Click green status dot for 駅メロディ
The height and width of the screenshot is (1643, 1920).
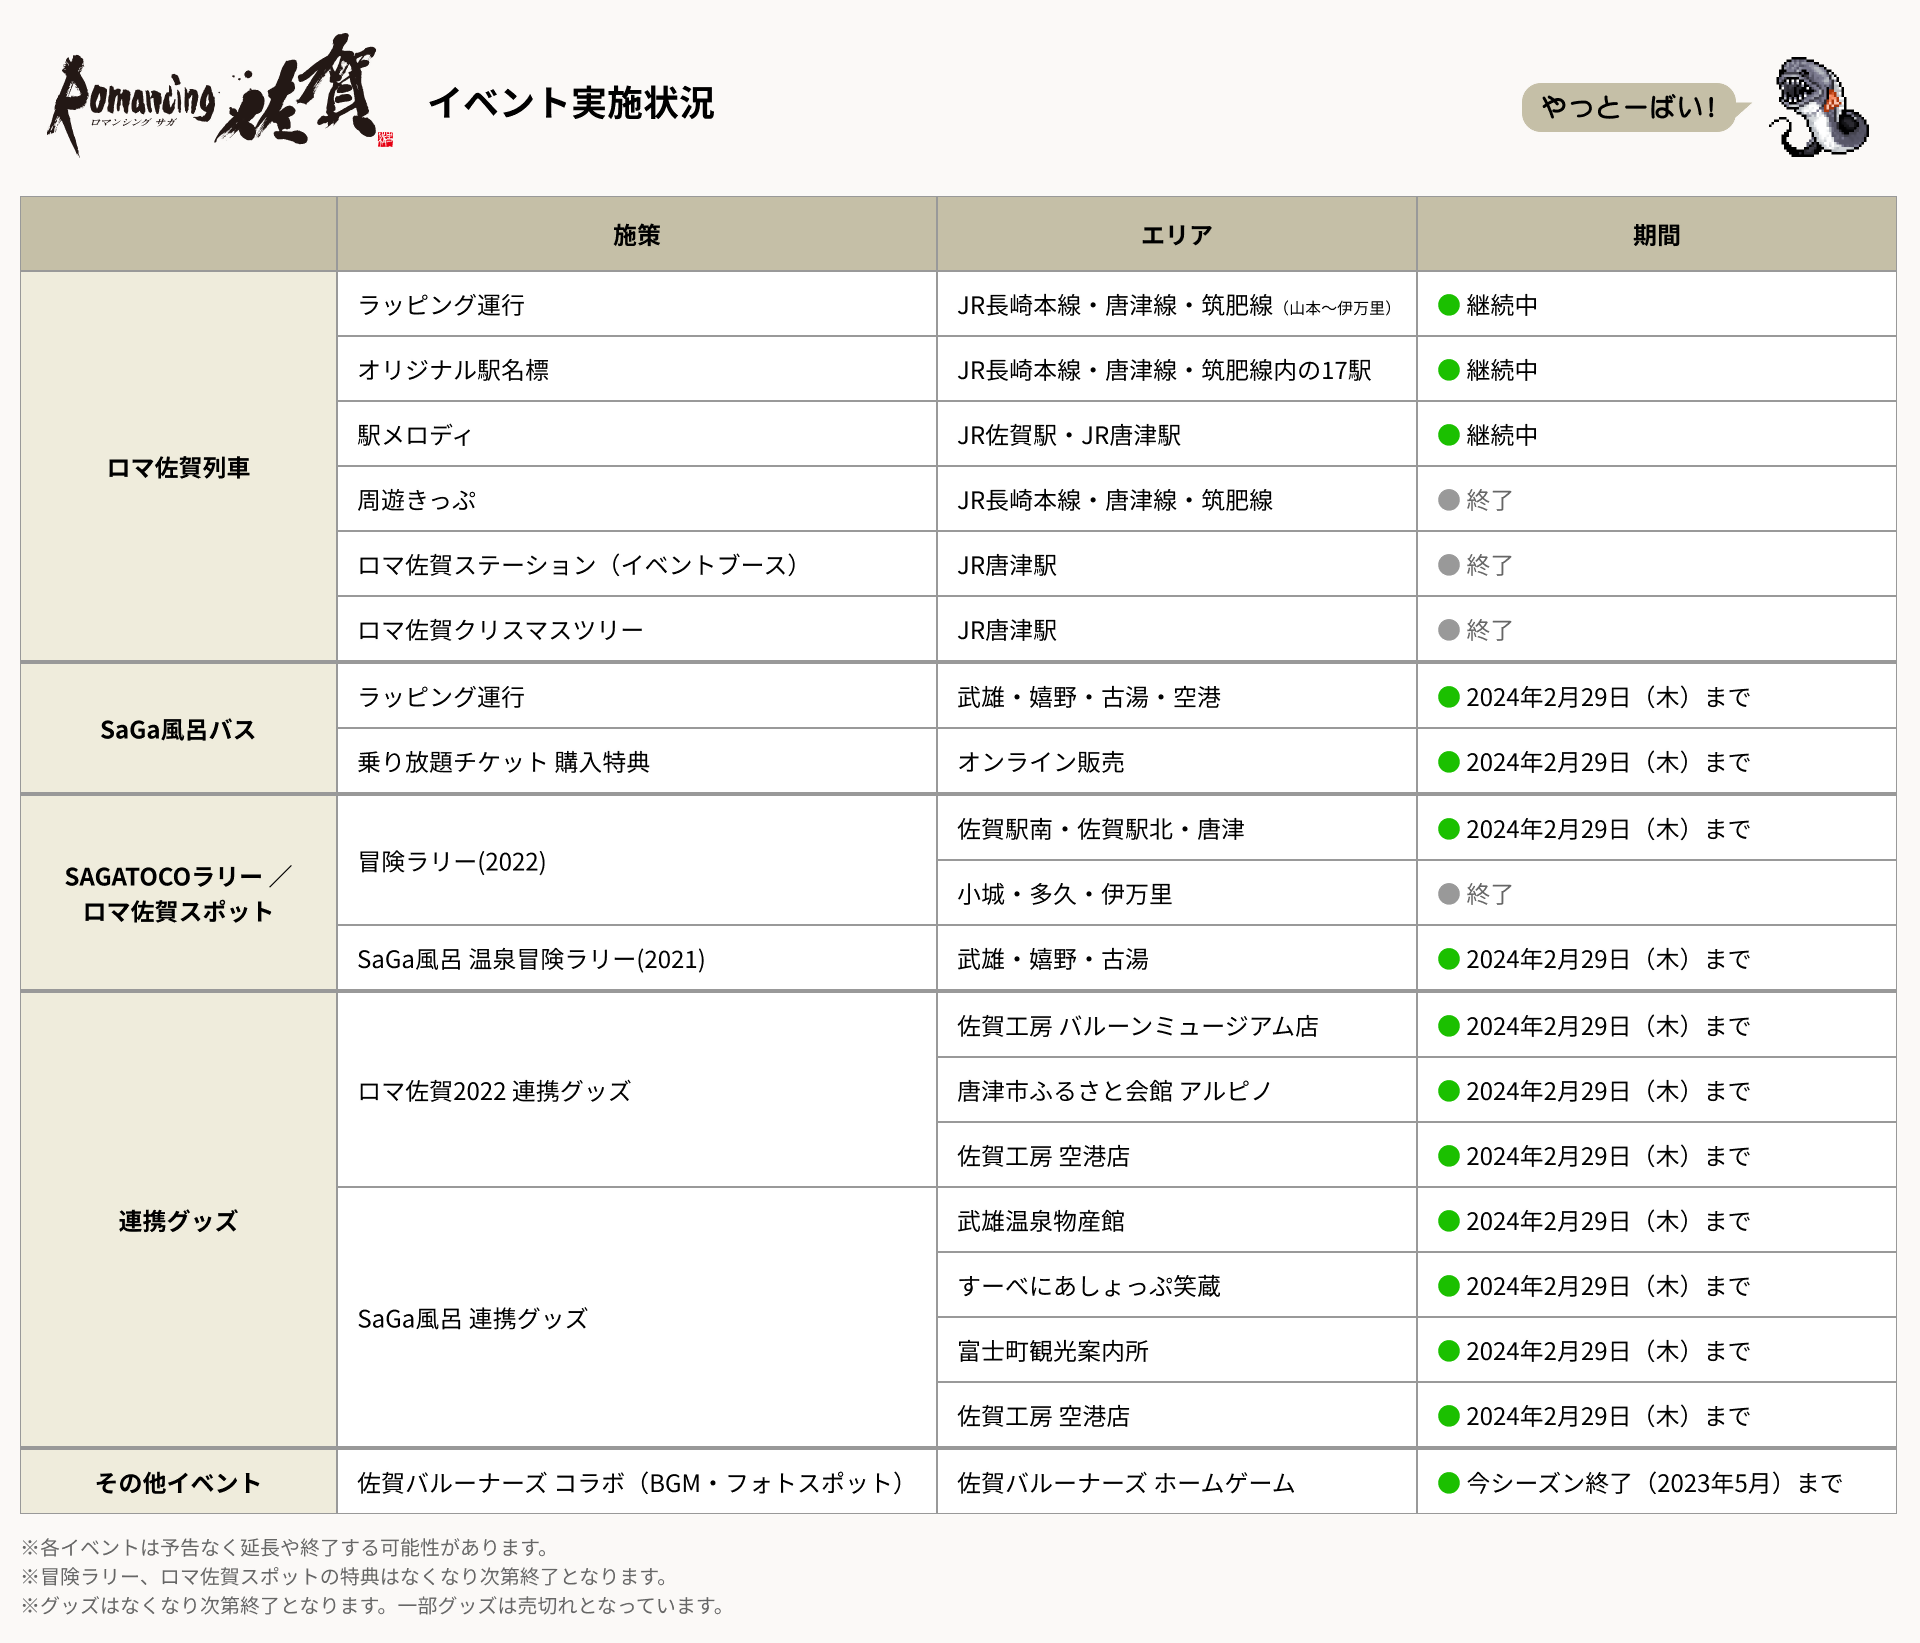1448,435
